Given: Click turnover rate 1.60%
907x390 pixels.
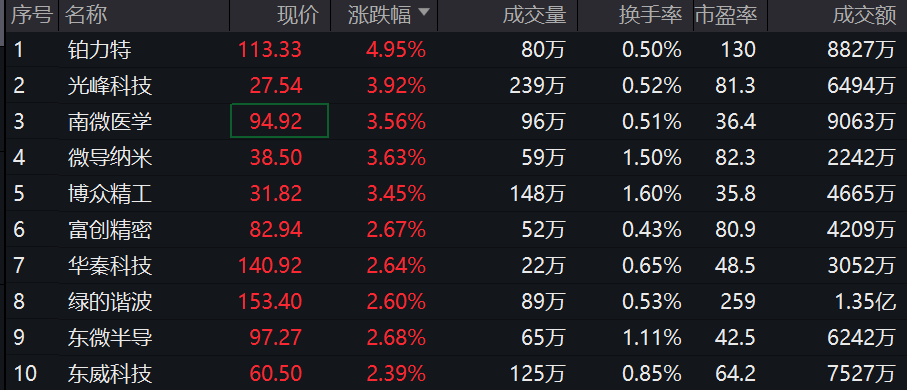Looking at the screenshot, I should [x=652, y=193].
